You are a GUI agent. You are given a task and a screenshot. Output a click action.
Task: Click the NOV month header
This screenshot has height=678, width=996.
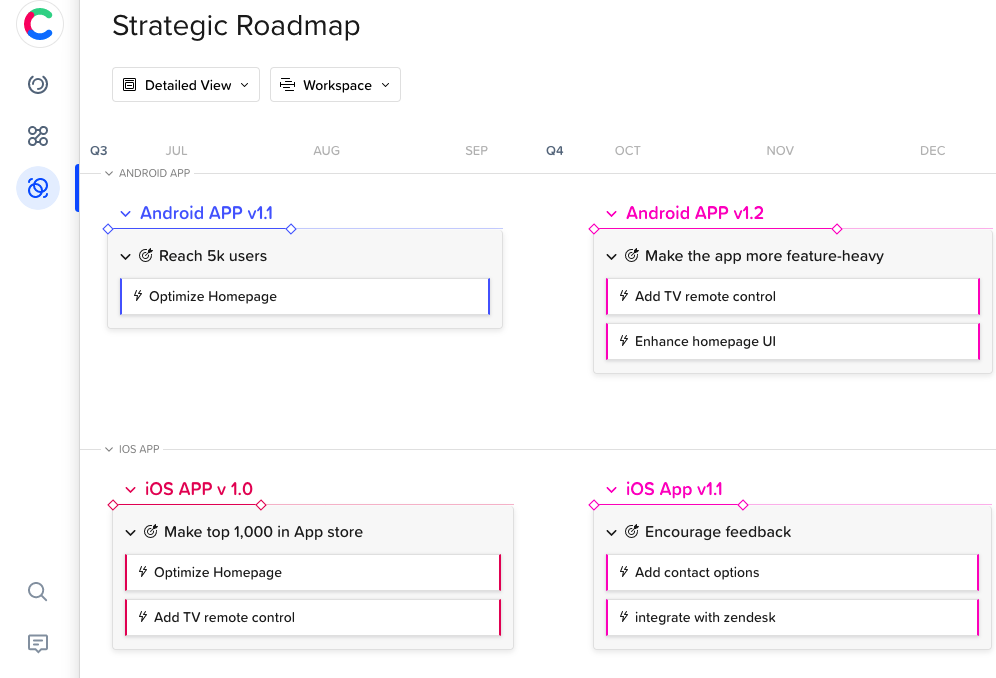point(780,151)
